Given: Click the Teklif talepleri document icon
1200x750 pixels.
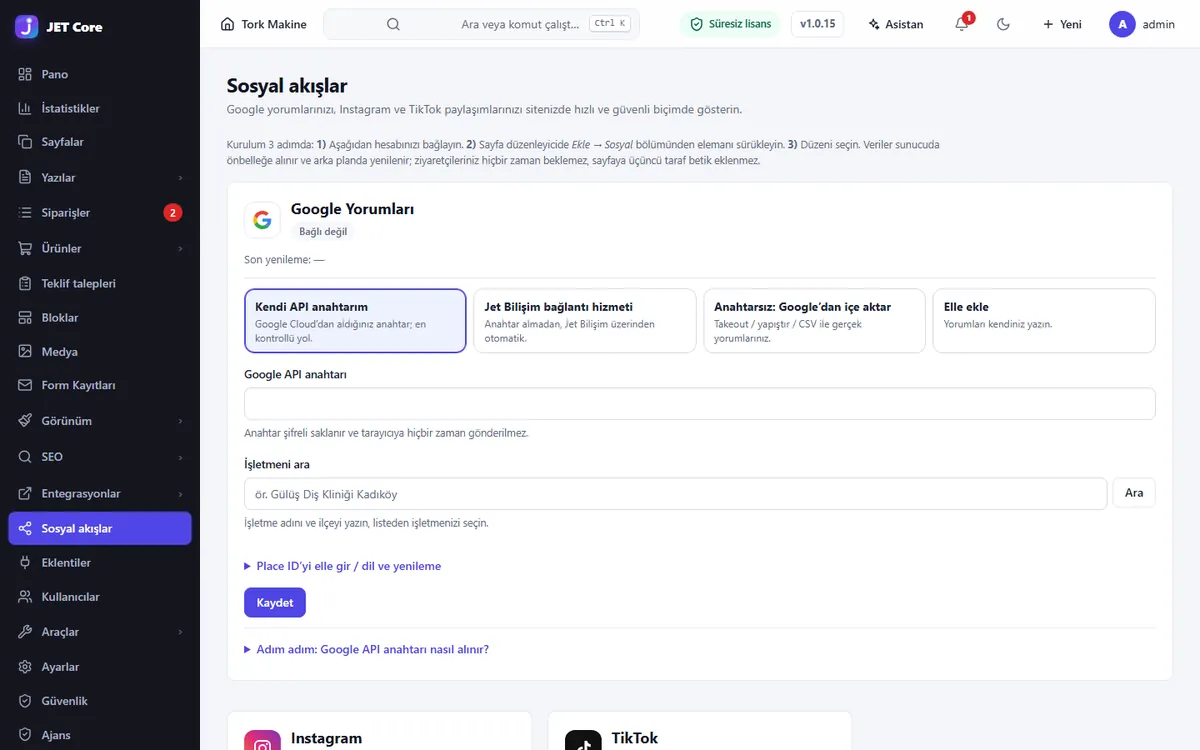Looking at the screenshot, I should 25,283.
